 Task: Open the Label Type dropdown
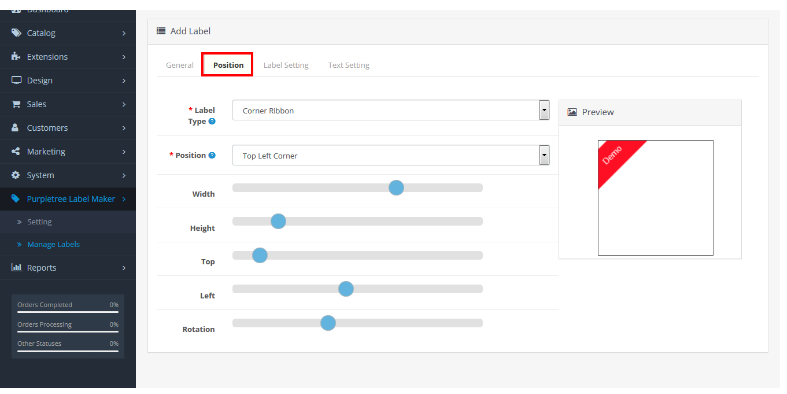point(390,110)
